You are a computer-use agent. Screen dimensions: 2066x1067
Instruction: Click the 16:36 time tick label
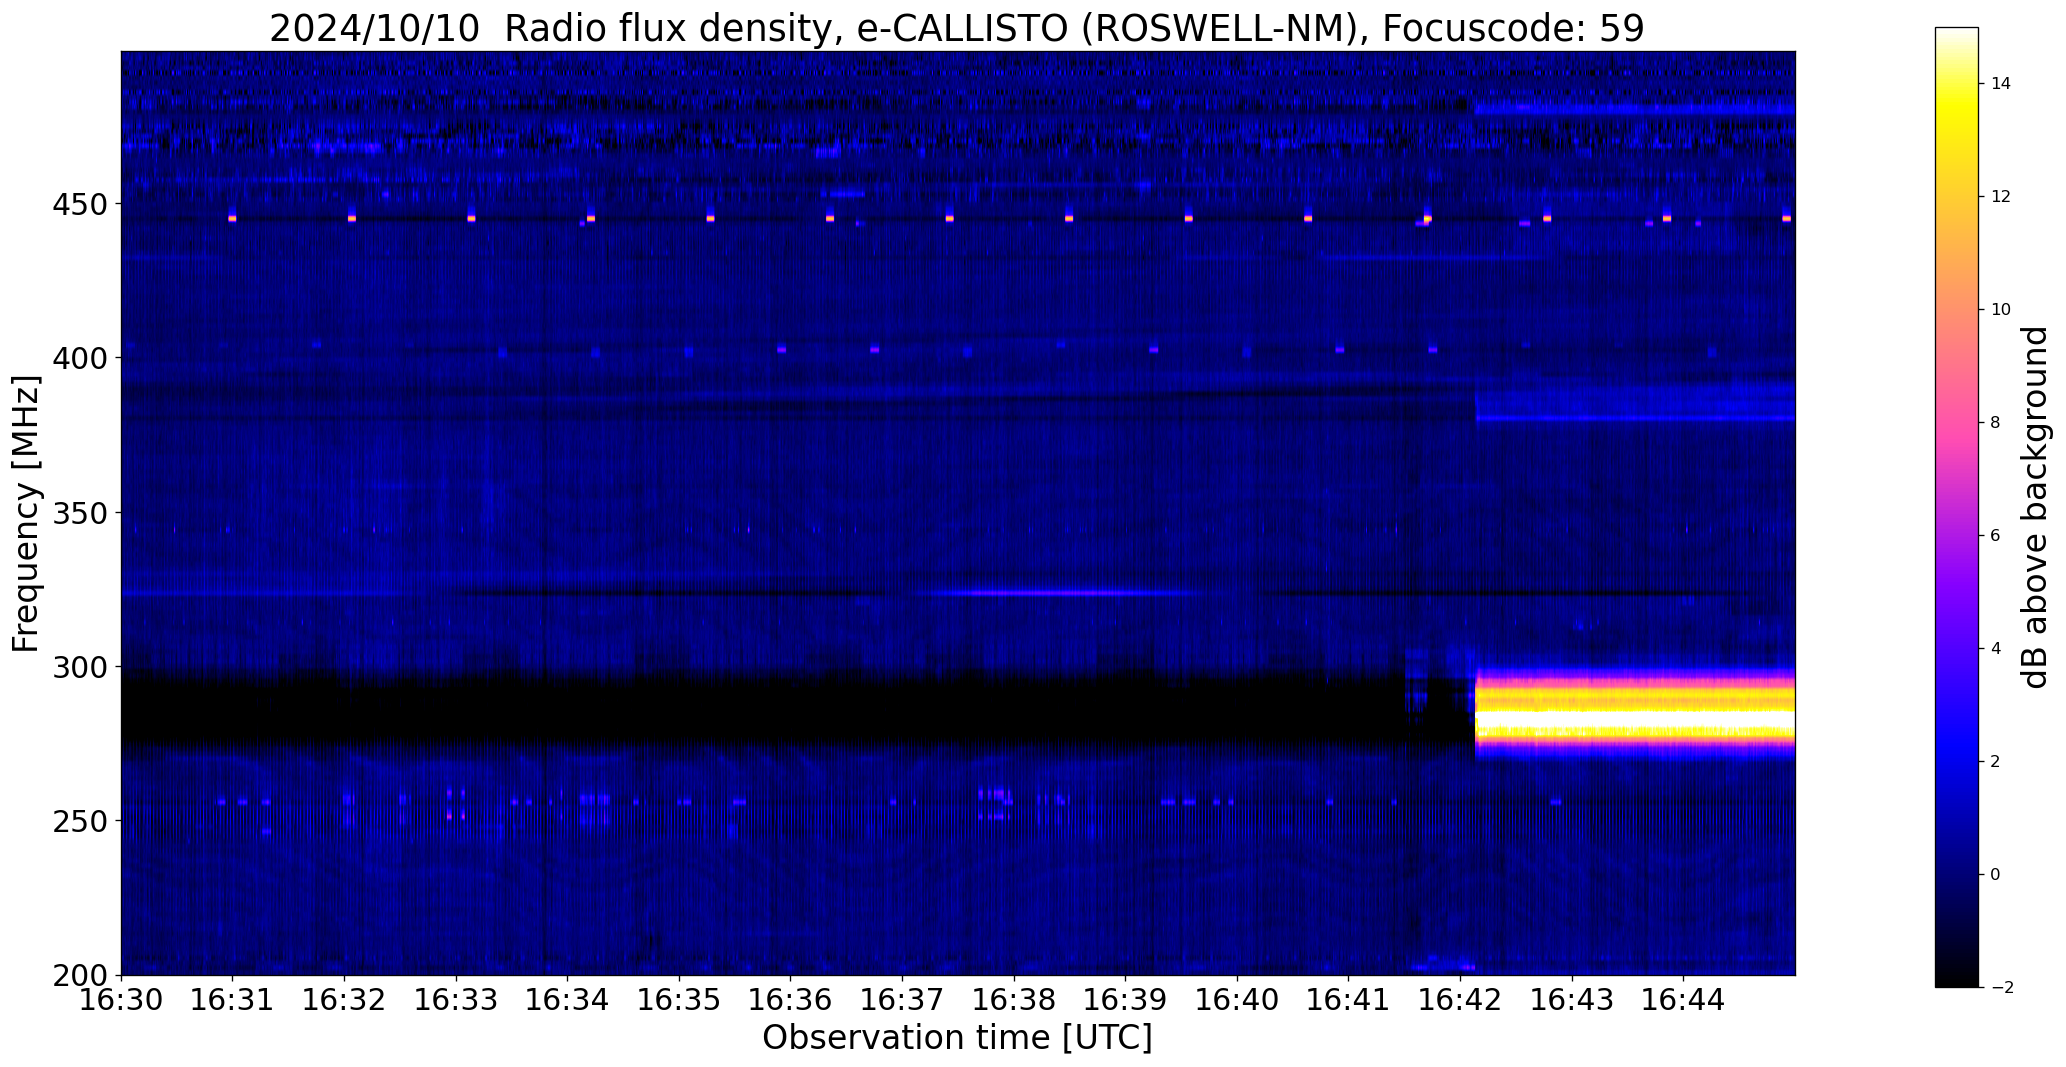(791, 999)
